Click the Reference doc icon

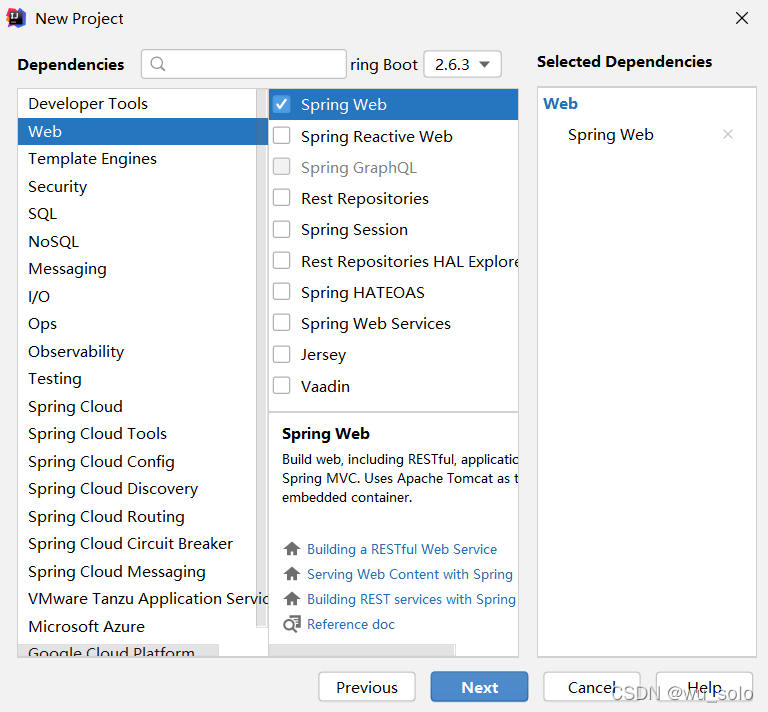coord(292,624)
